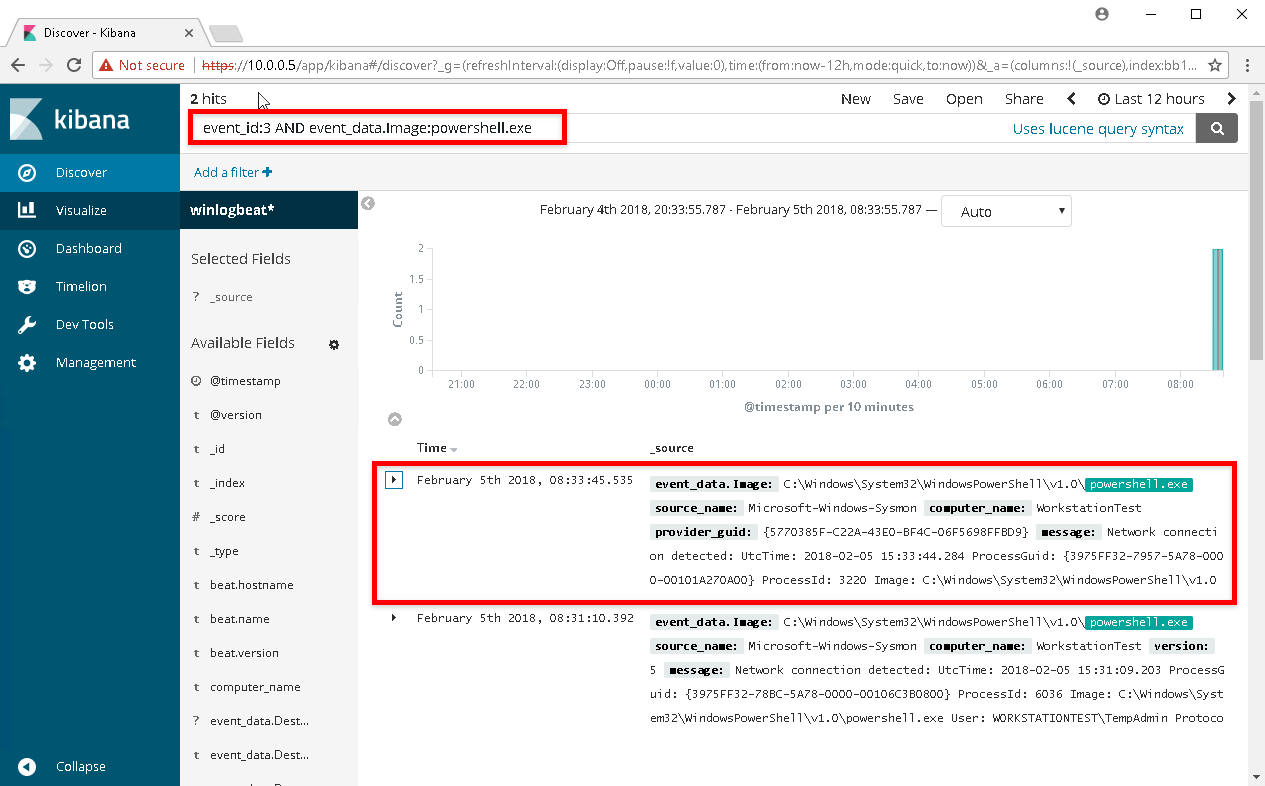Click the Selected Fields heading
This screenshot has width=1265, height=786.
241,259
